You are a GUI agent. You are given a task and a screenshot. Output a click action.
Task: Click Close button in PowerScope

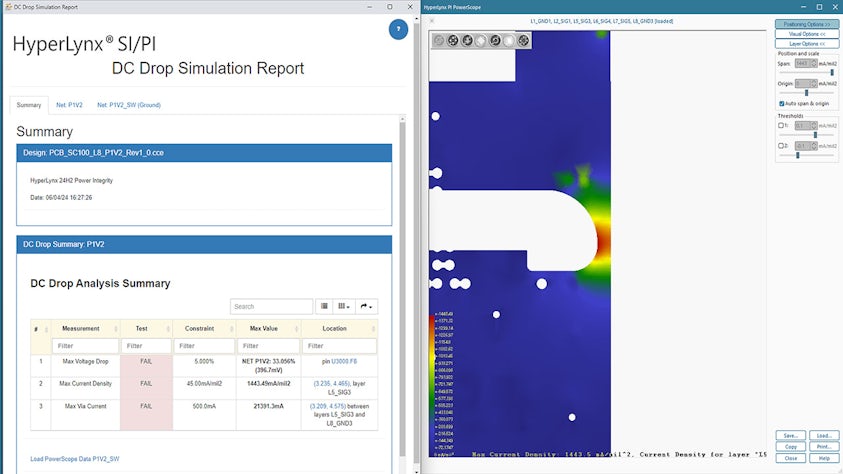coord(790,458)
